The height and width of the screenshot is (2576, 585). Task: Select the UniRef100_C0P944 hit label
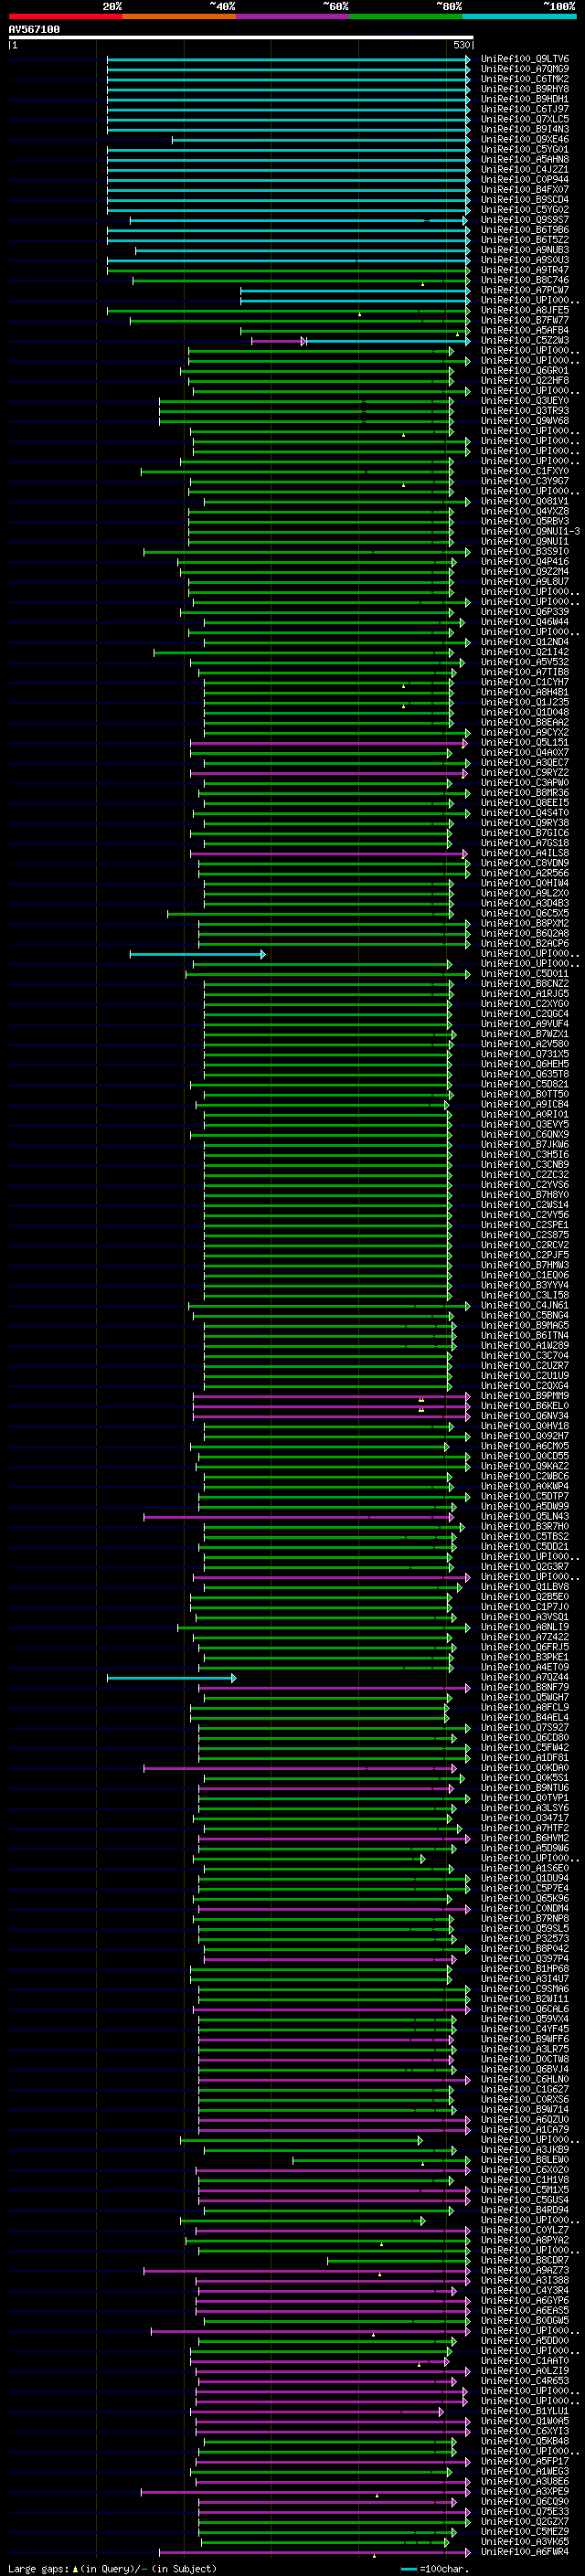[x=525, y=180]
